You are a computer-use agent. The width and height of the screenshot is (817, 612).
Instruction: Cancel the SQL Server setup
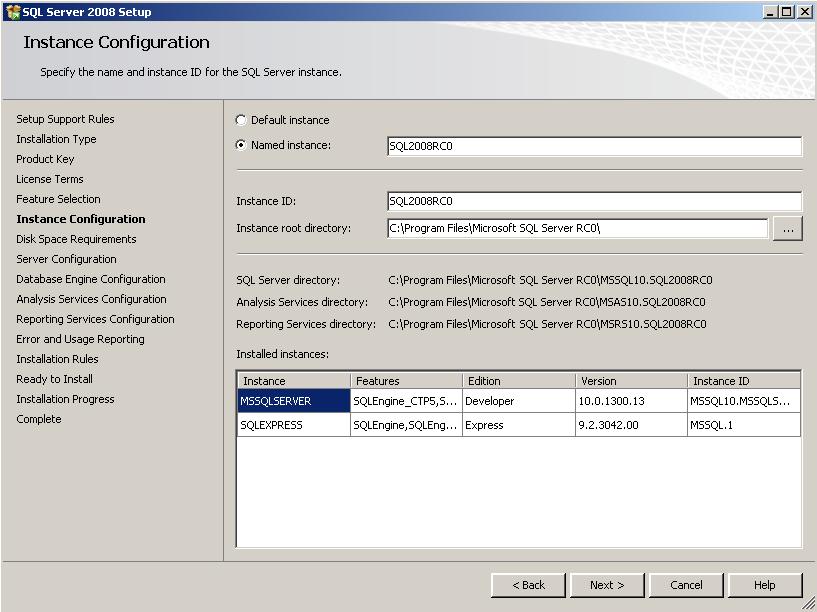[x=686, y=585]
